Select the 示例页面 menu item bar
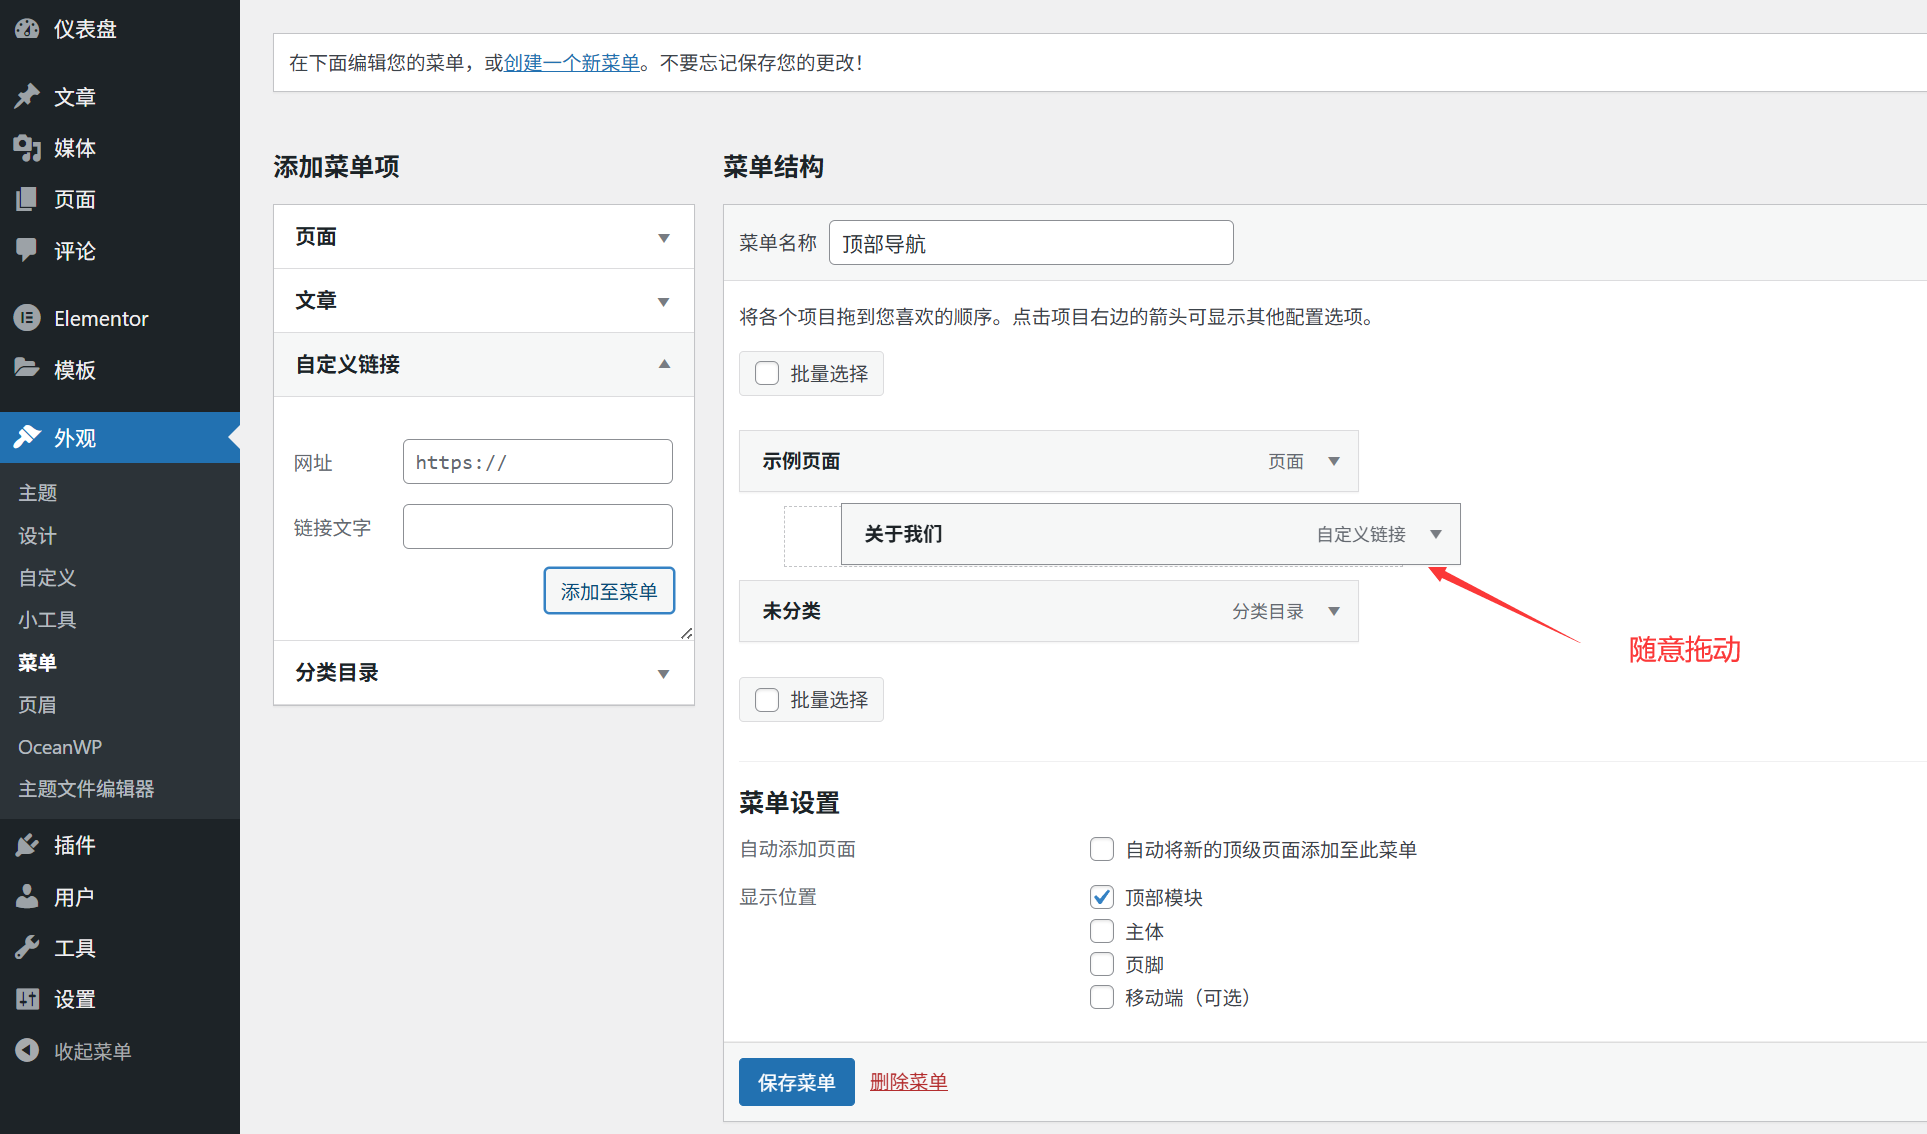The image size is (1927, 1134). 1048,461
